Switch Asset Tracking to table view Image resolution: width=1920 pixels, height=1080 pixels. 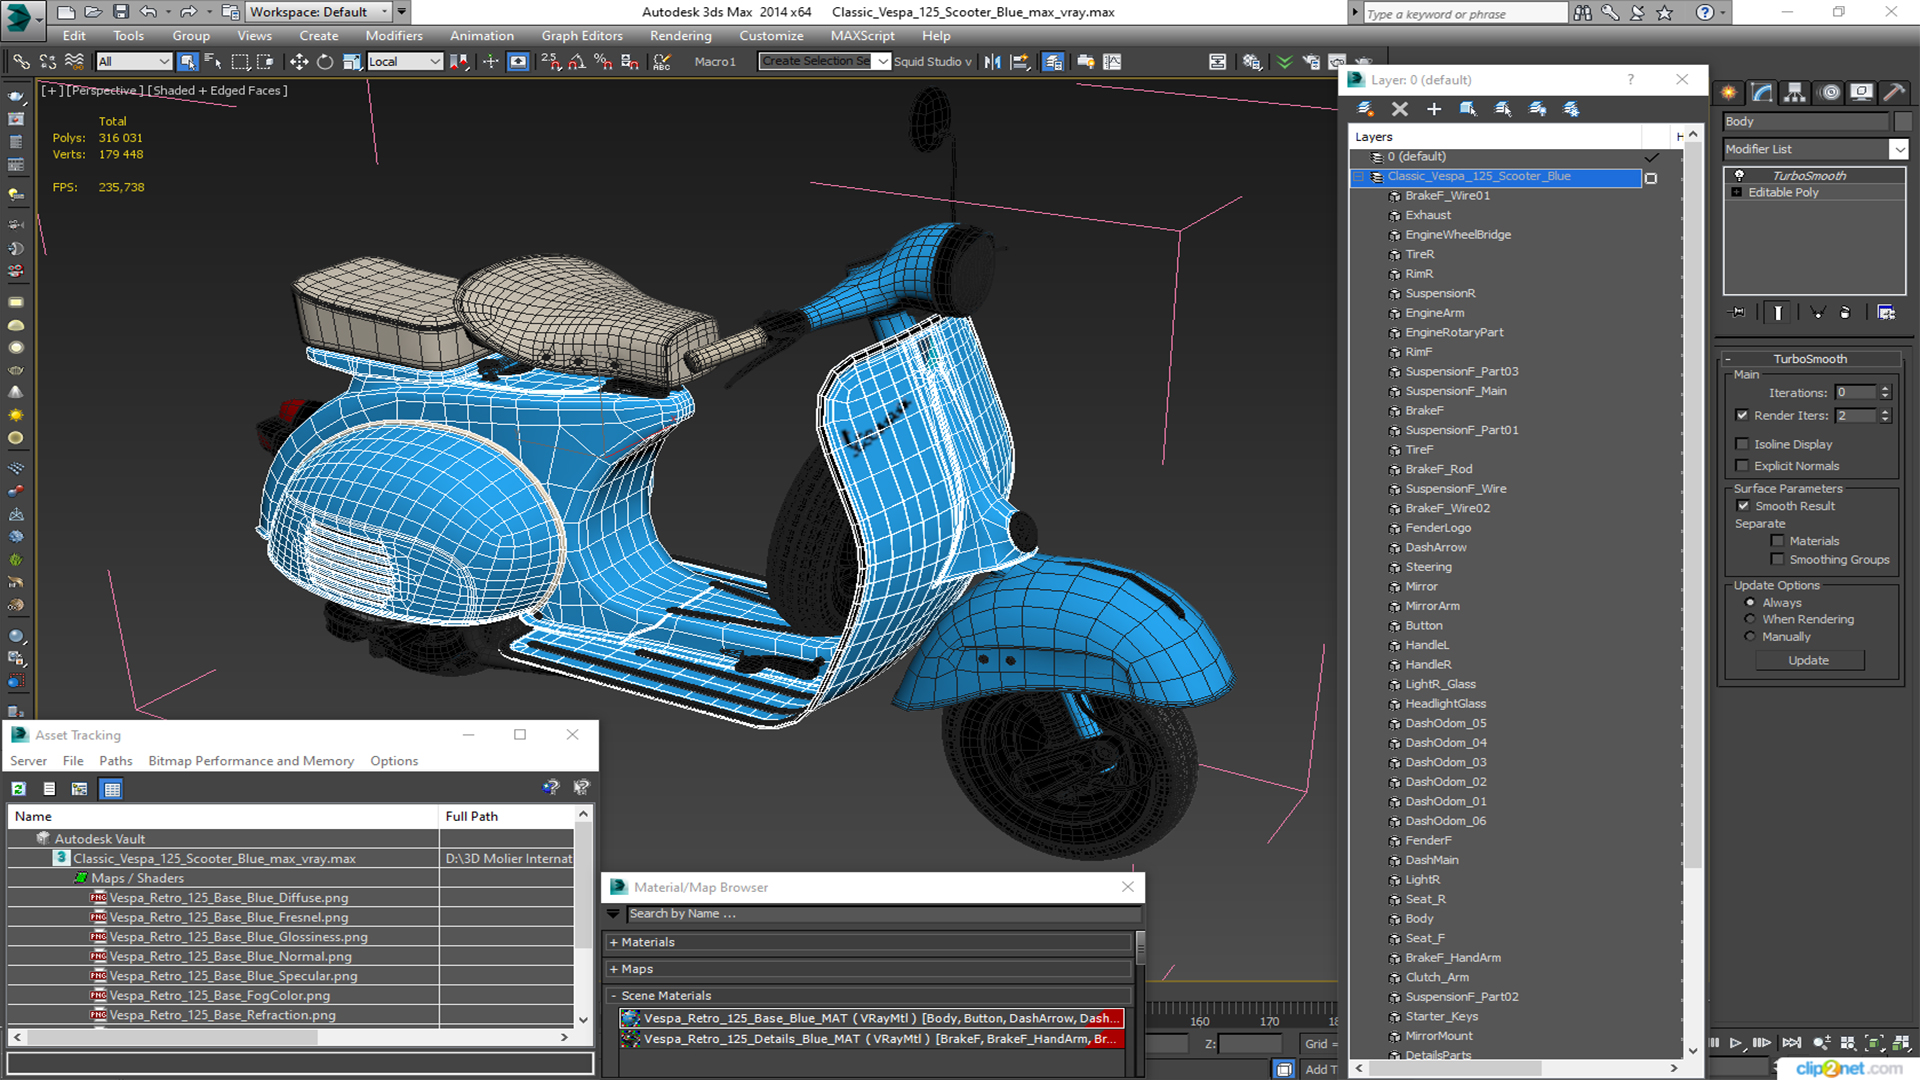click(x=112, y=789)
